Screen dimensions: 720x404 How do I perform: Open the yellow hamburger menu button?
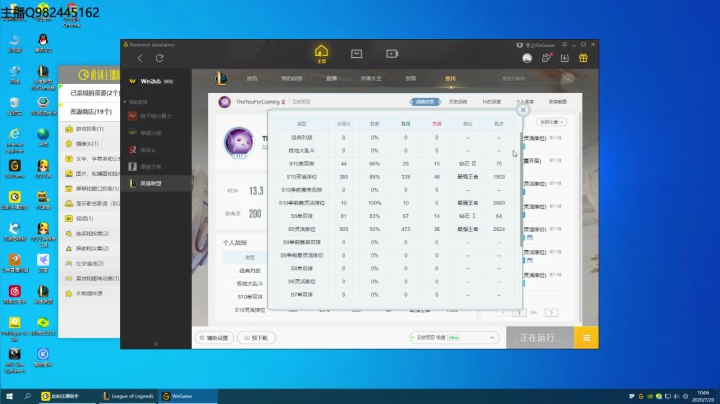coord(586,338)
